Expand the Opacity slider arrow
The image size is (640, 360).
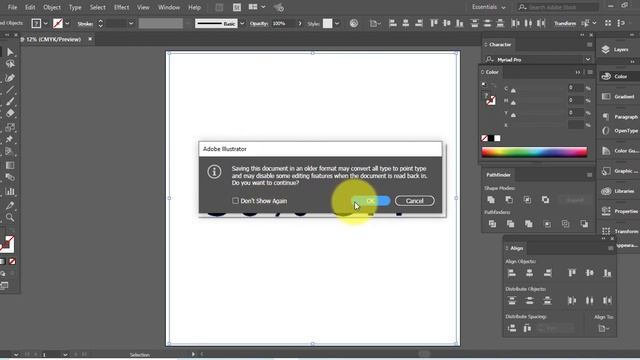(x=300, y=24)
